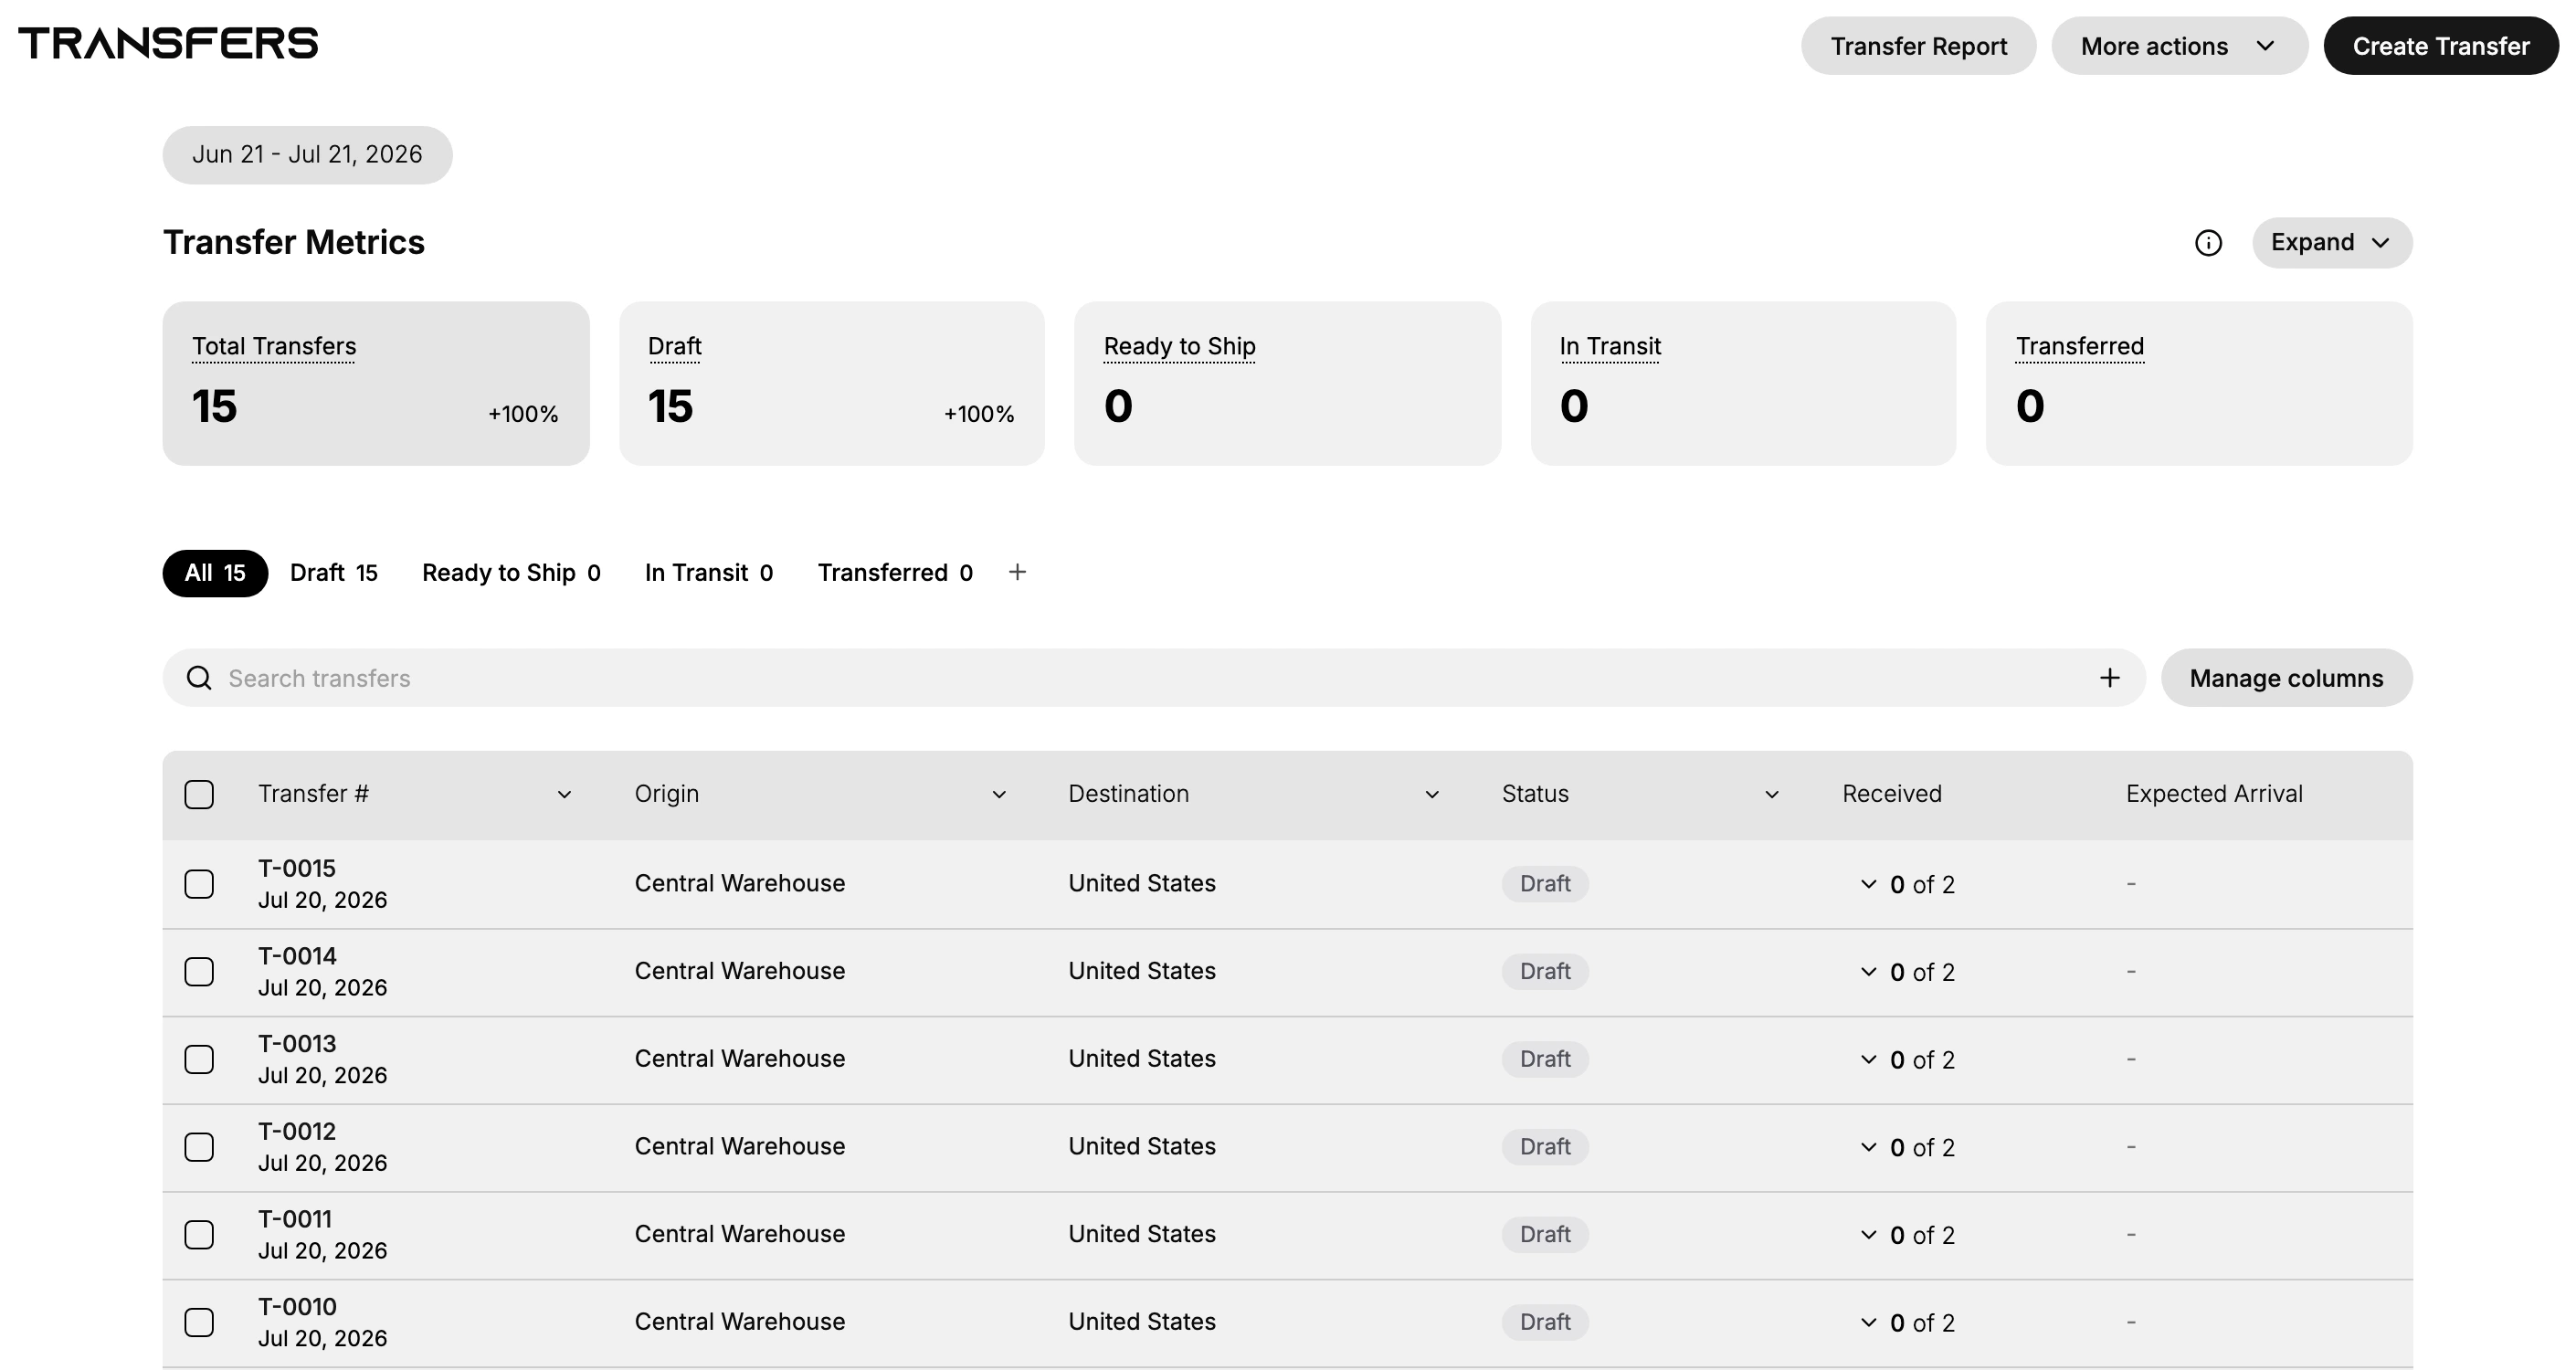Click the Create Transfer button
This screenshot has width=2576, height=1370.
pos(2440,46)
